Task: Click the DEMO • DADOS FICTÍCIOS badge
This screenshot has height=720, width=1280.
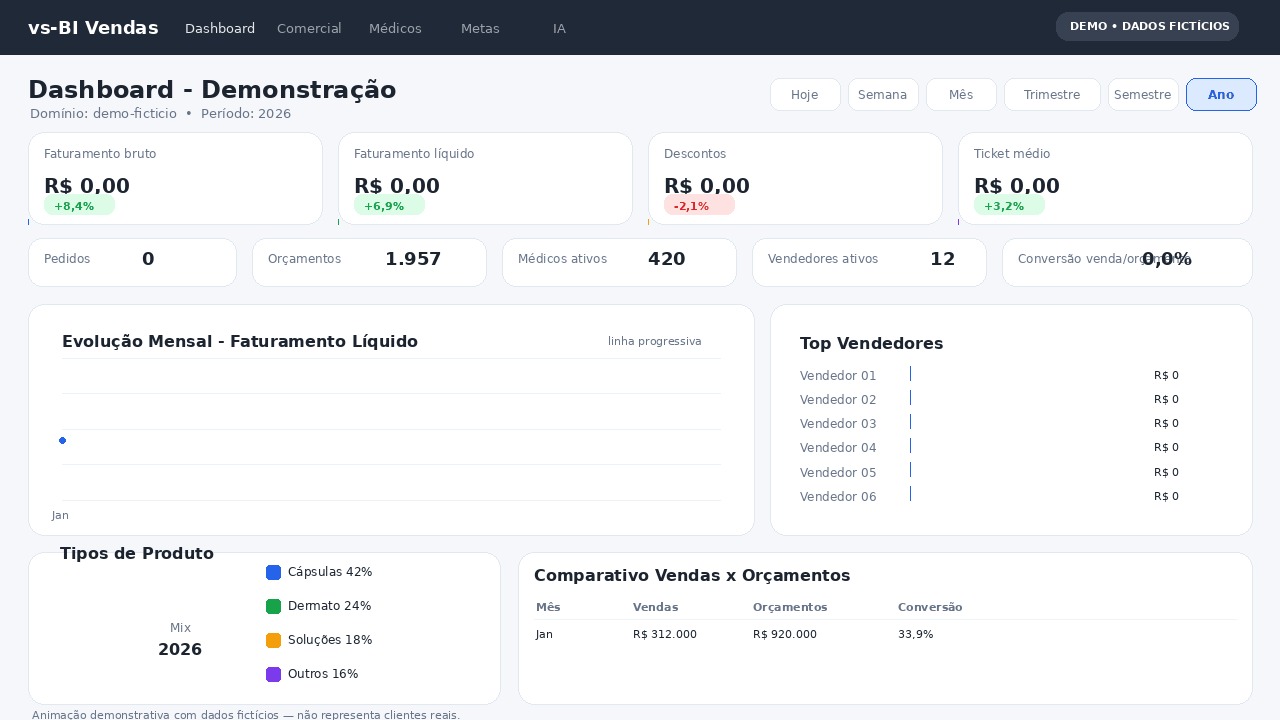Action: coord(1147,26)
